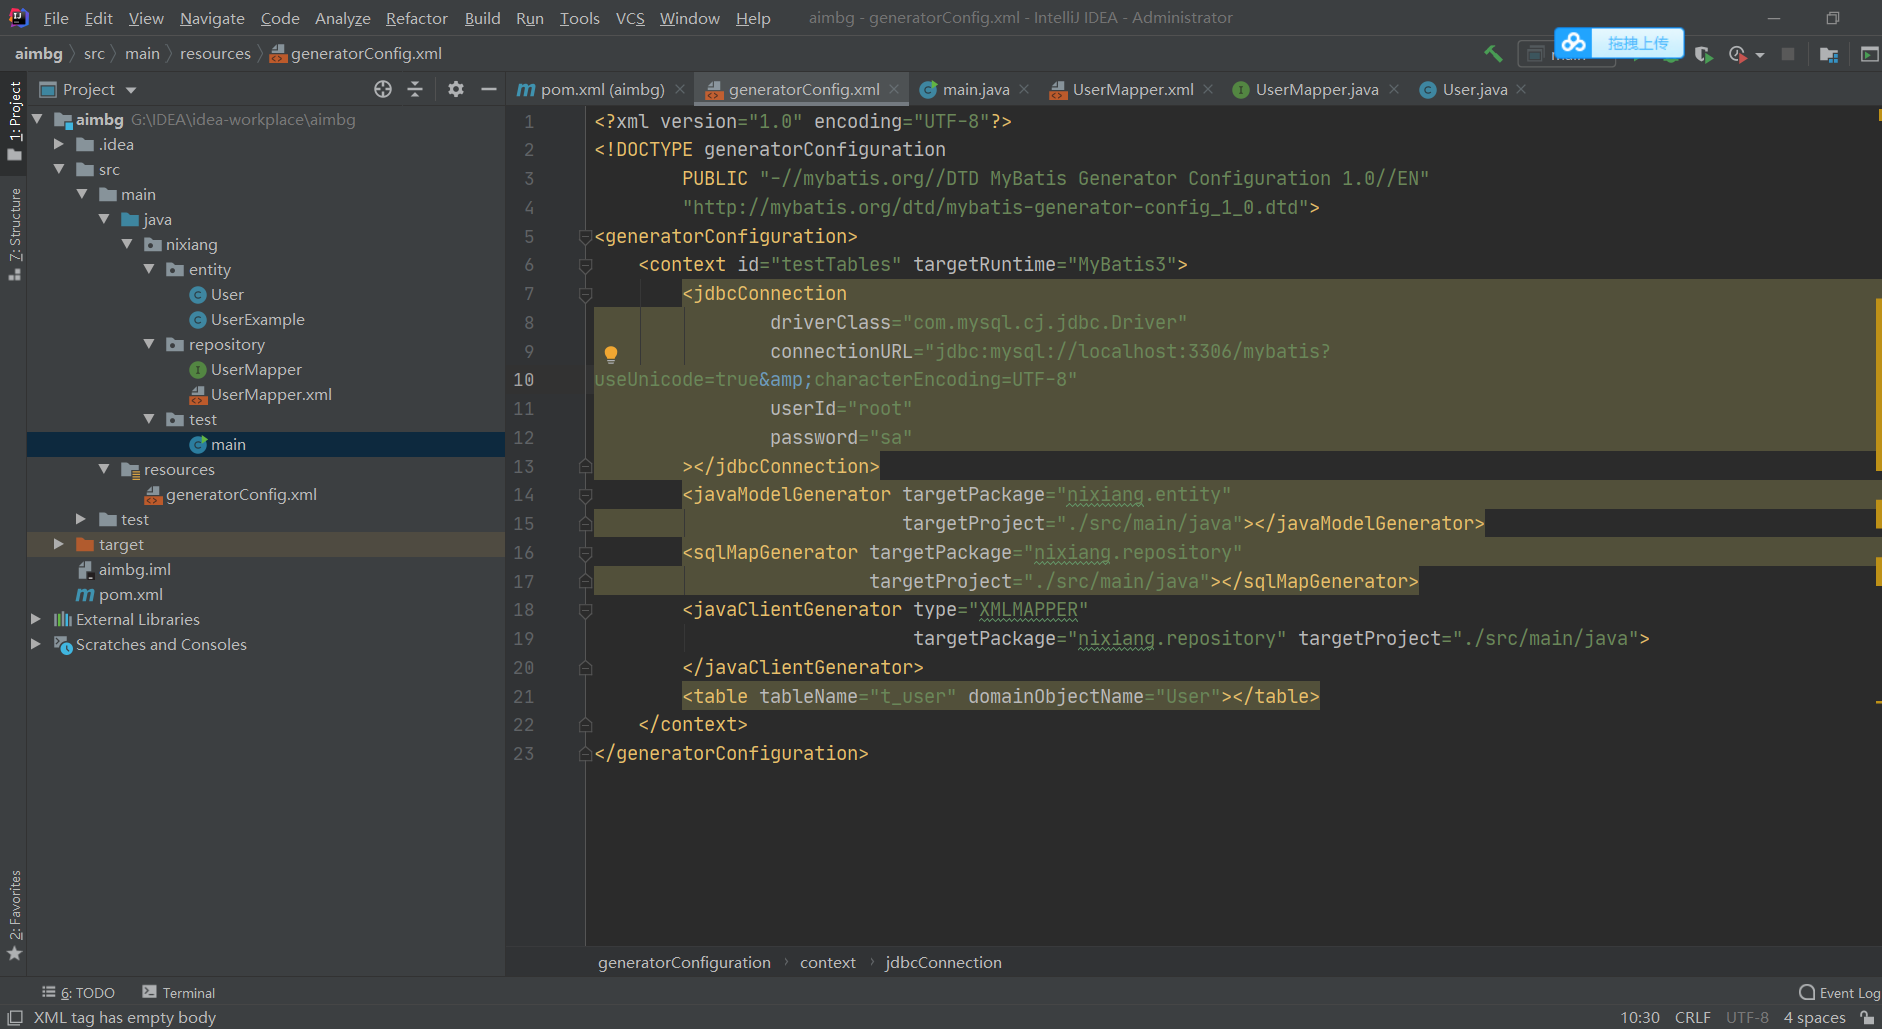Expand the .idea folder
Screen dimensions: 1882x1029
[59, 144]
